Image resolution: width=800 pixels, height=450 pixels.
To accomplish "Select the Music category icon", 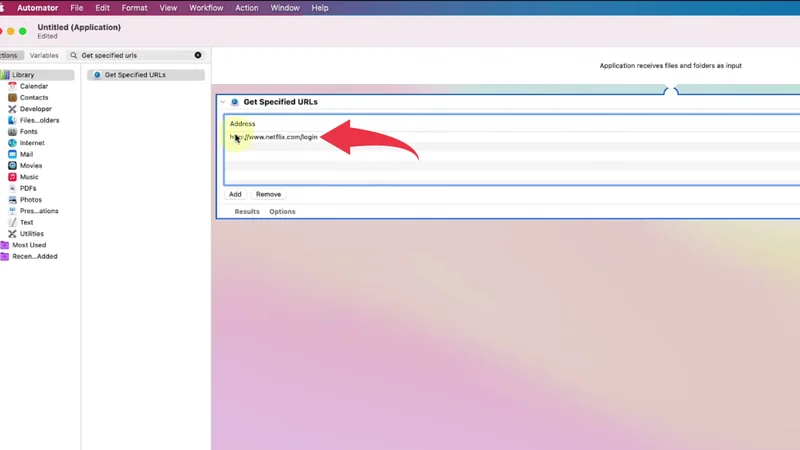I will tap(13, 177).
